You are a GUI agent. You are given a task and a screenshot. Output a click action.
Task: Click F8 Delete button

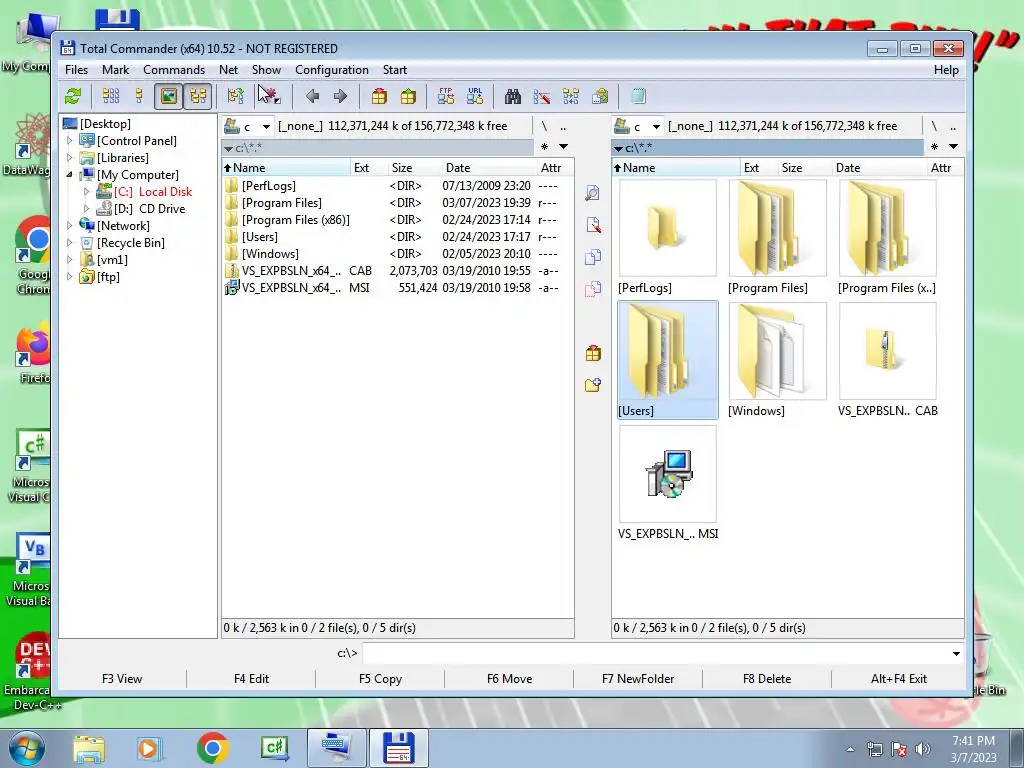pyautogui.click(x=767, y=679)
